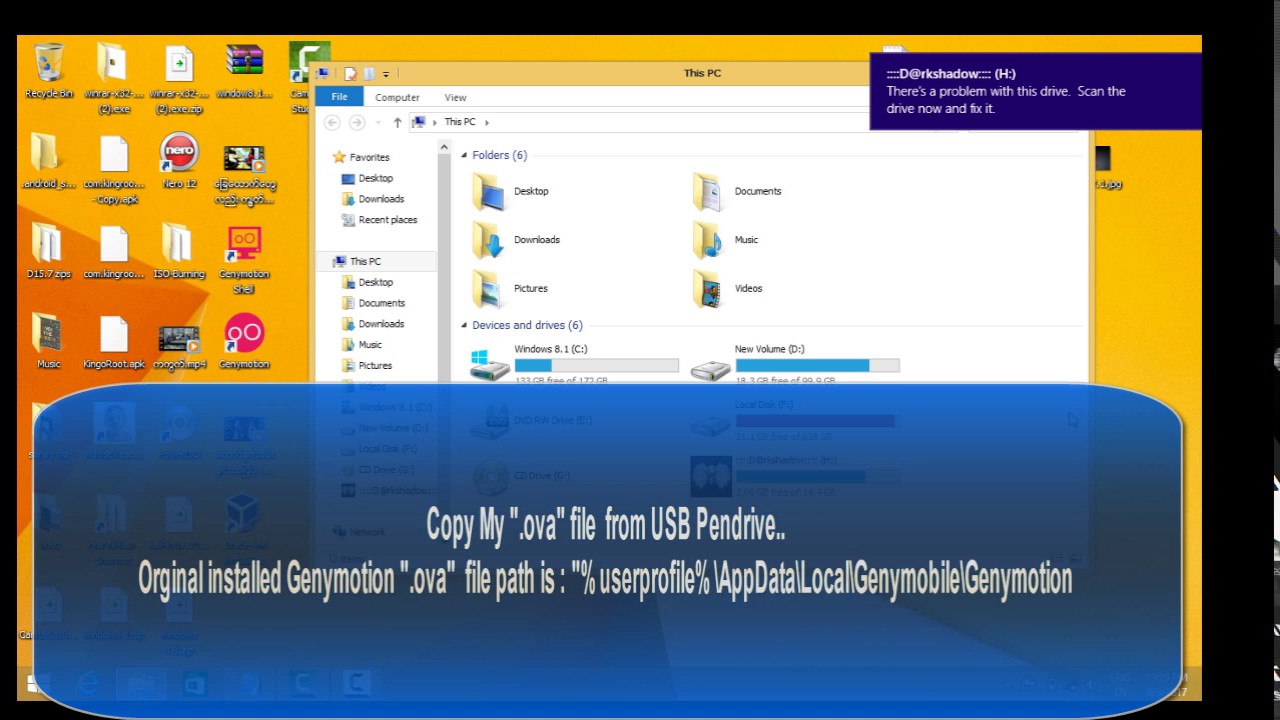
Task: Open Downloads under Favorites in navigation pane
Action: (373, 199)
